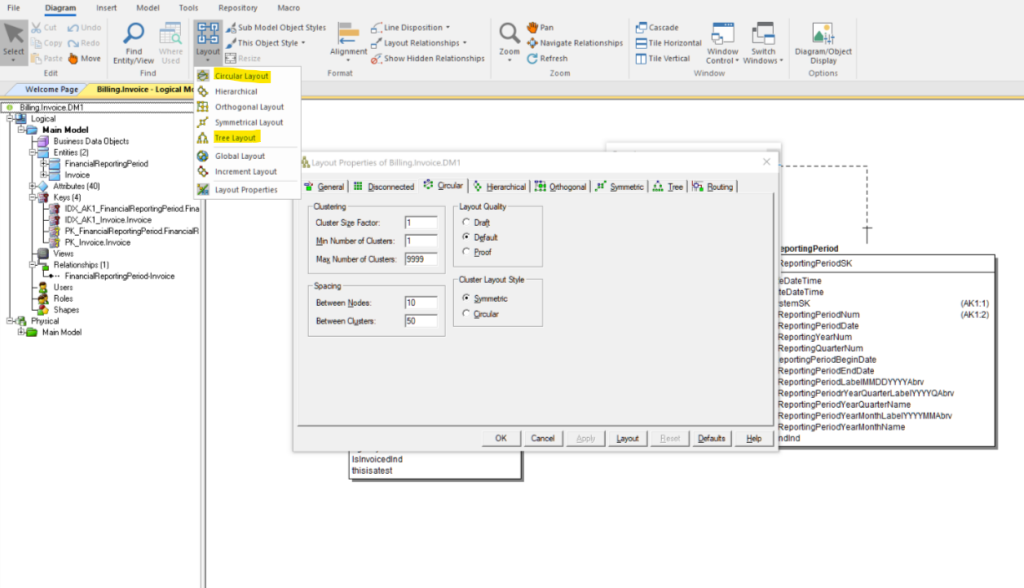Select the Invoice entity in the tree

pyautogui.click(x=77, y=175)
